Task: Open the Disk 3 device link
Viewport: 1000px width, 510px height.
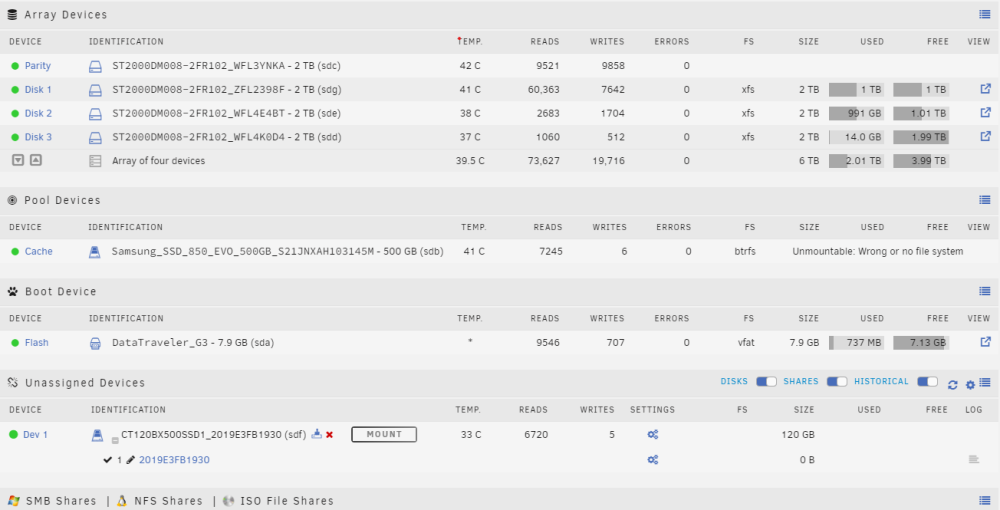Action: [38, 137]
